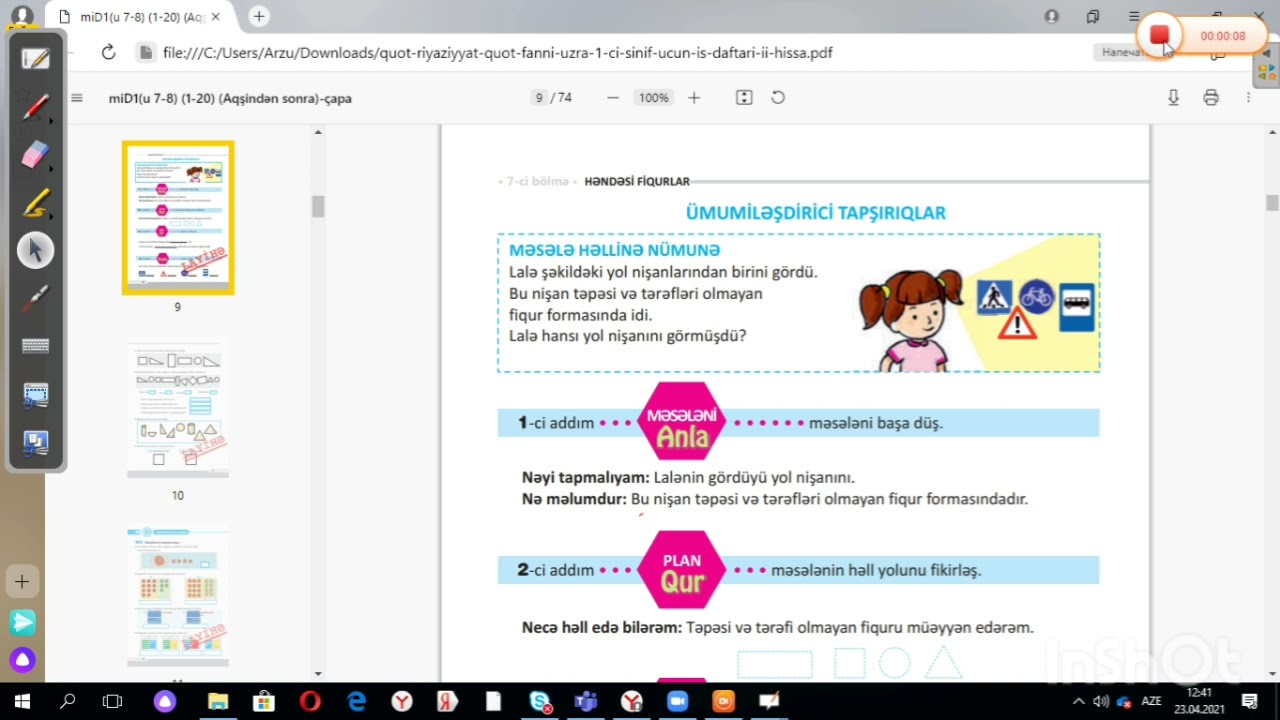Click the plus button in left sidebar
The image size is (1280, 720).
(22, 581)
